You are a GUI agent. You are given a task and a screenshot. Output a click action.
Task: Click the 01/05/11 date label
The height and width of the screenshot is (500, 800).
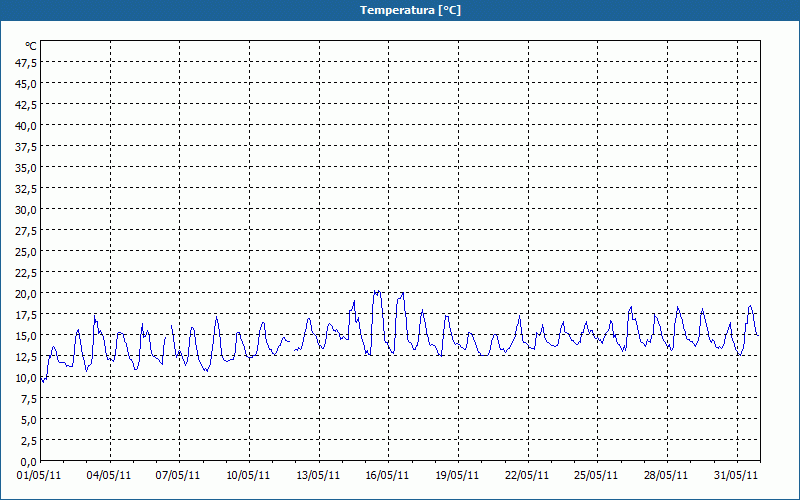click(x=39, y=475)
